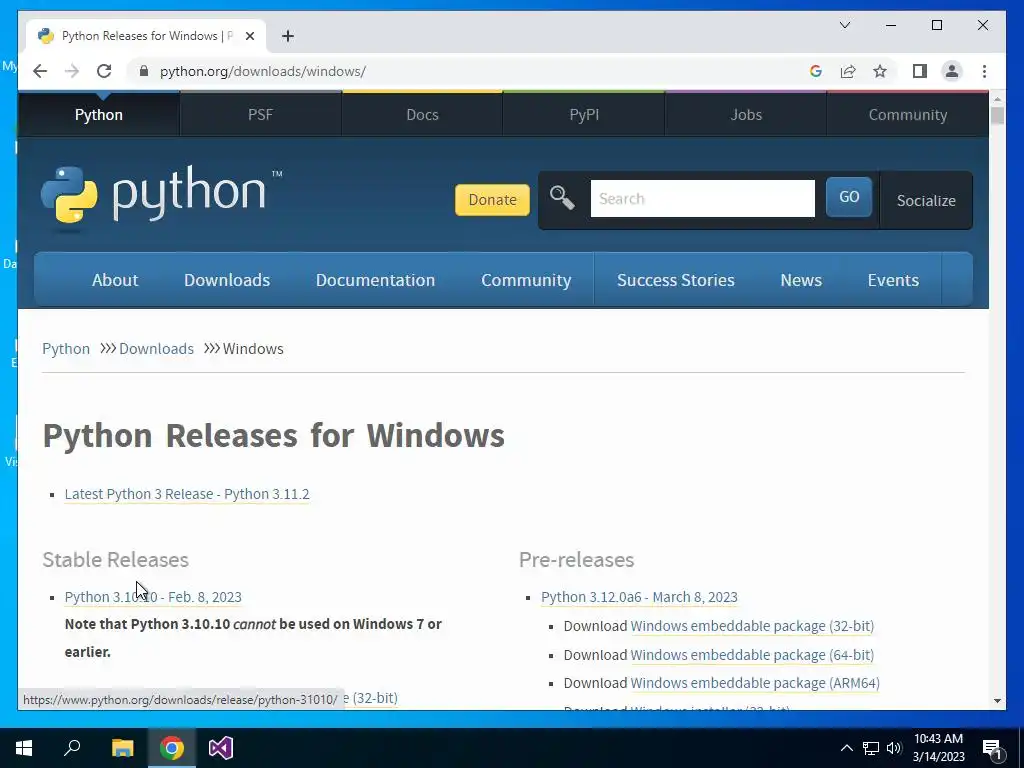
Task: Open the Events menu
Action: [x=893, y=280]
